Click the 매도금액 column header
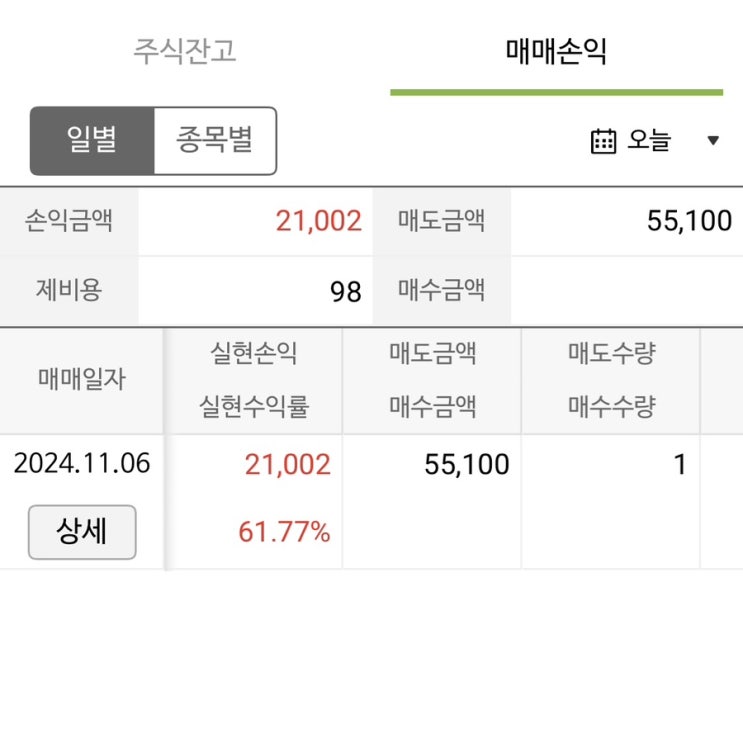Image resolution: width=743 pixels, height=743 pixels. [432, 353]
